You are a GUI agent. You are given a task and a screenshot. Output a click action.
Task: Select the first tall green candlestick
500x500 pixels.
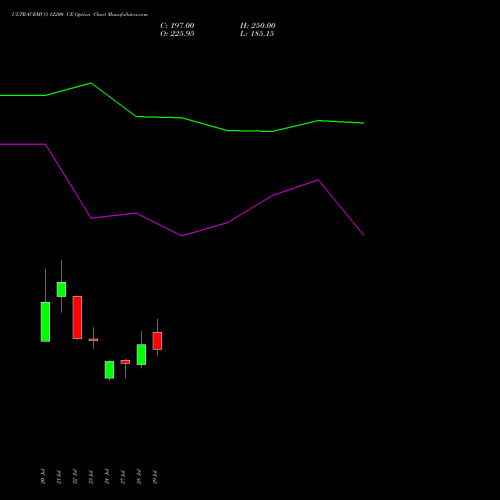pyautogui.click(x=45, y=322)
